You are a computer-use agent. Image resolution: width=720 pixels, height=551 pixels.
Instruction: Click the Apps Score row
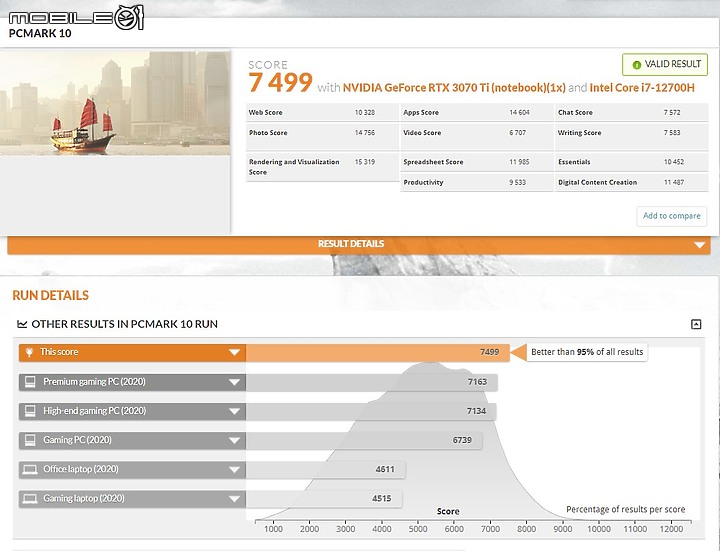pyautogui.click(x=477, y=112)
